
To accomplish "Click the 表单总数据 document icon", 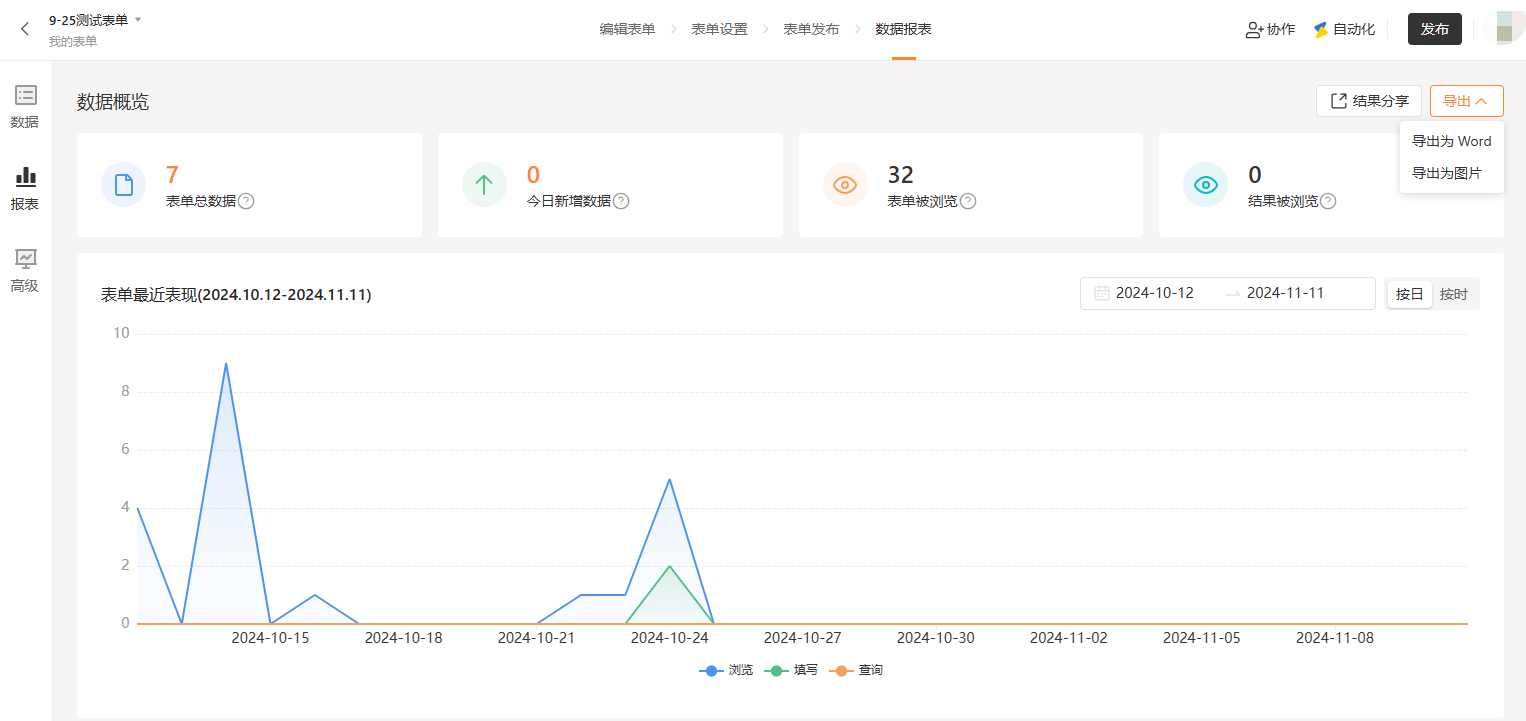I will pos(123,185).
